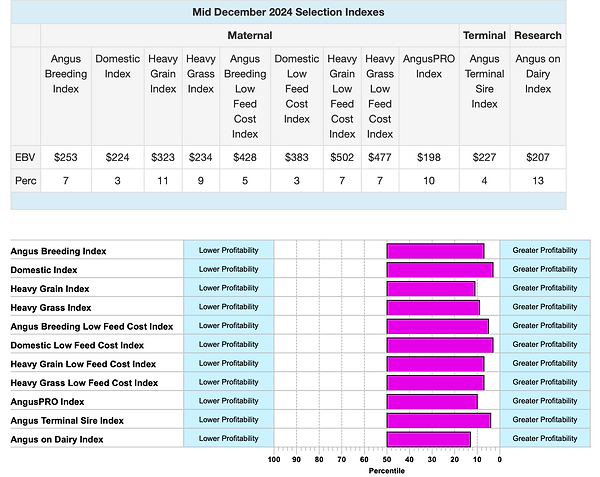This screenshot has height=477, width=600.
Task: Click the $198 EBV value
Action: tap(429, 157)
